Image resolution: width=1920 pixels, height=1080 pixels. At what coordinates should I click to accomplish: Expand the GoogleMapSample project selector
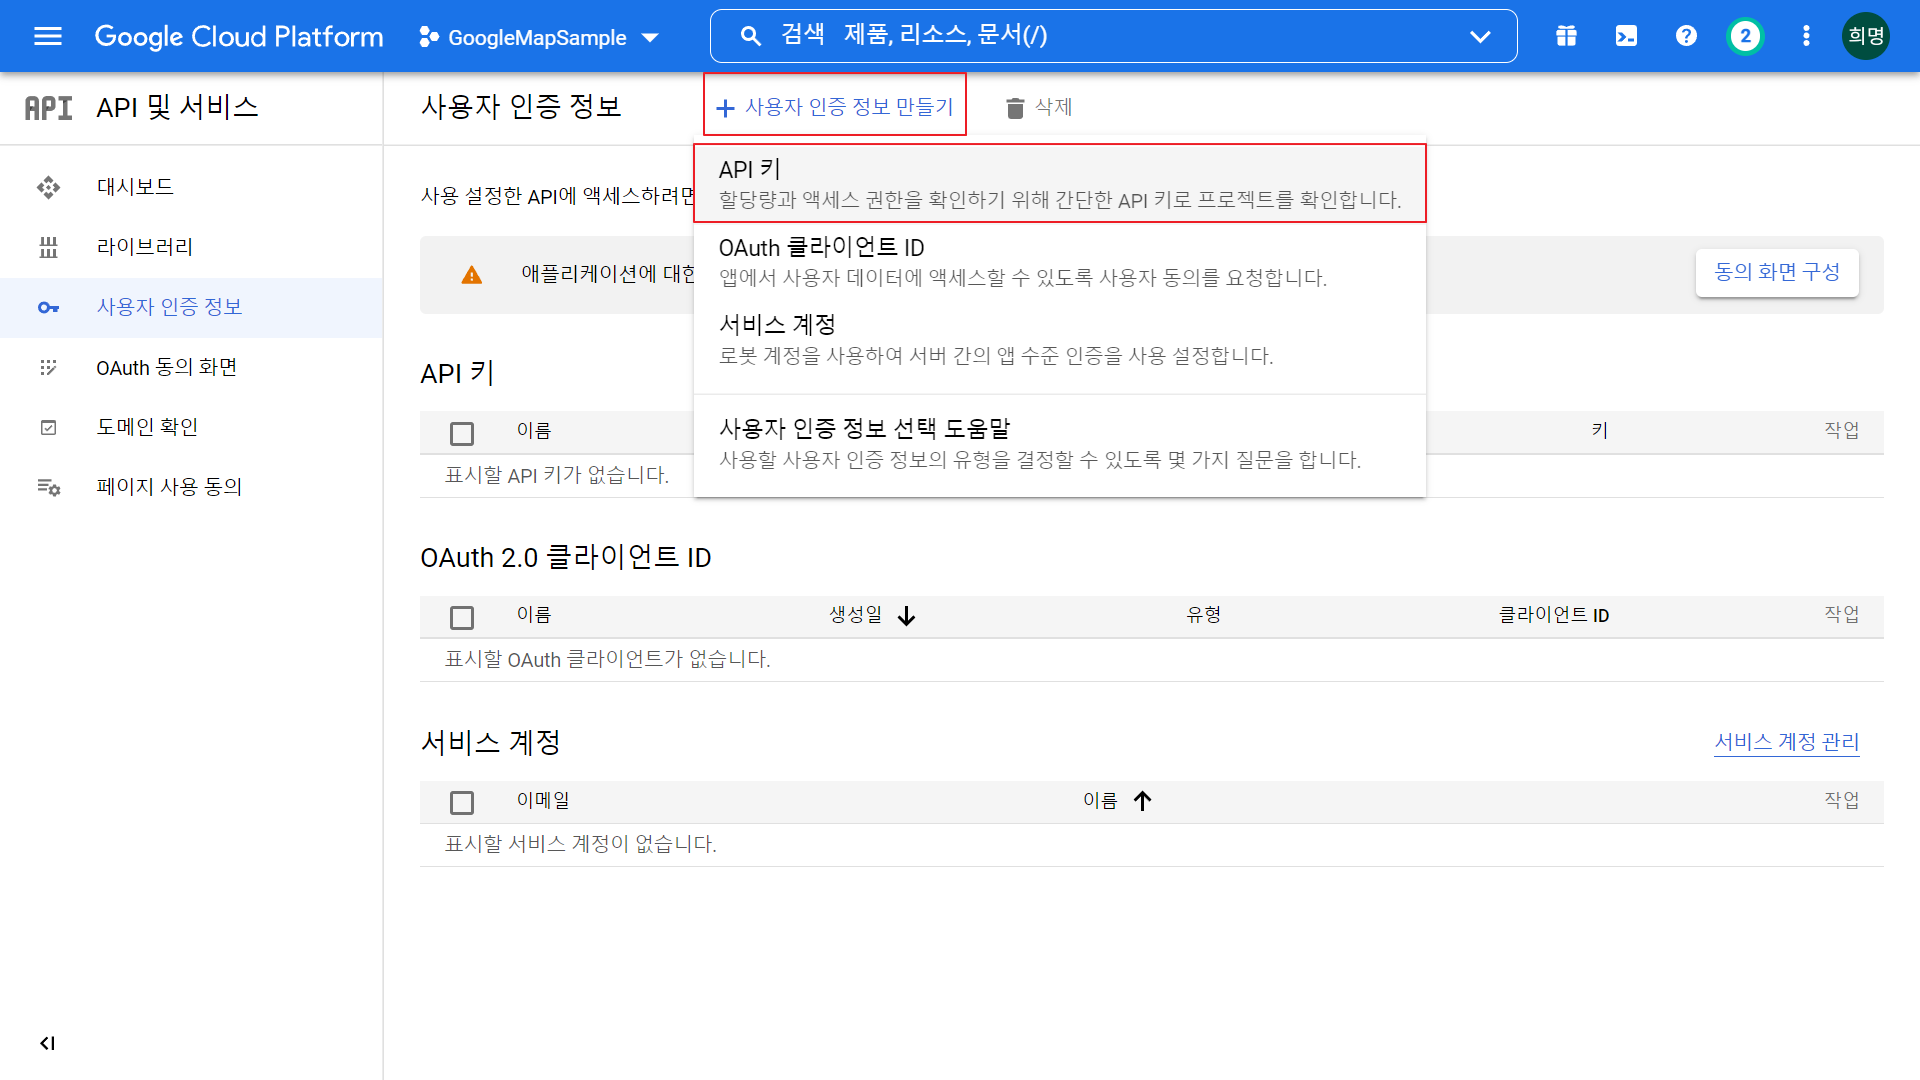click(539, 38)
